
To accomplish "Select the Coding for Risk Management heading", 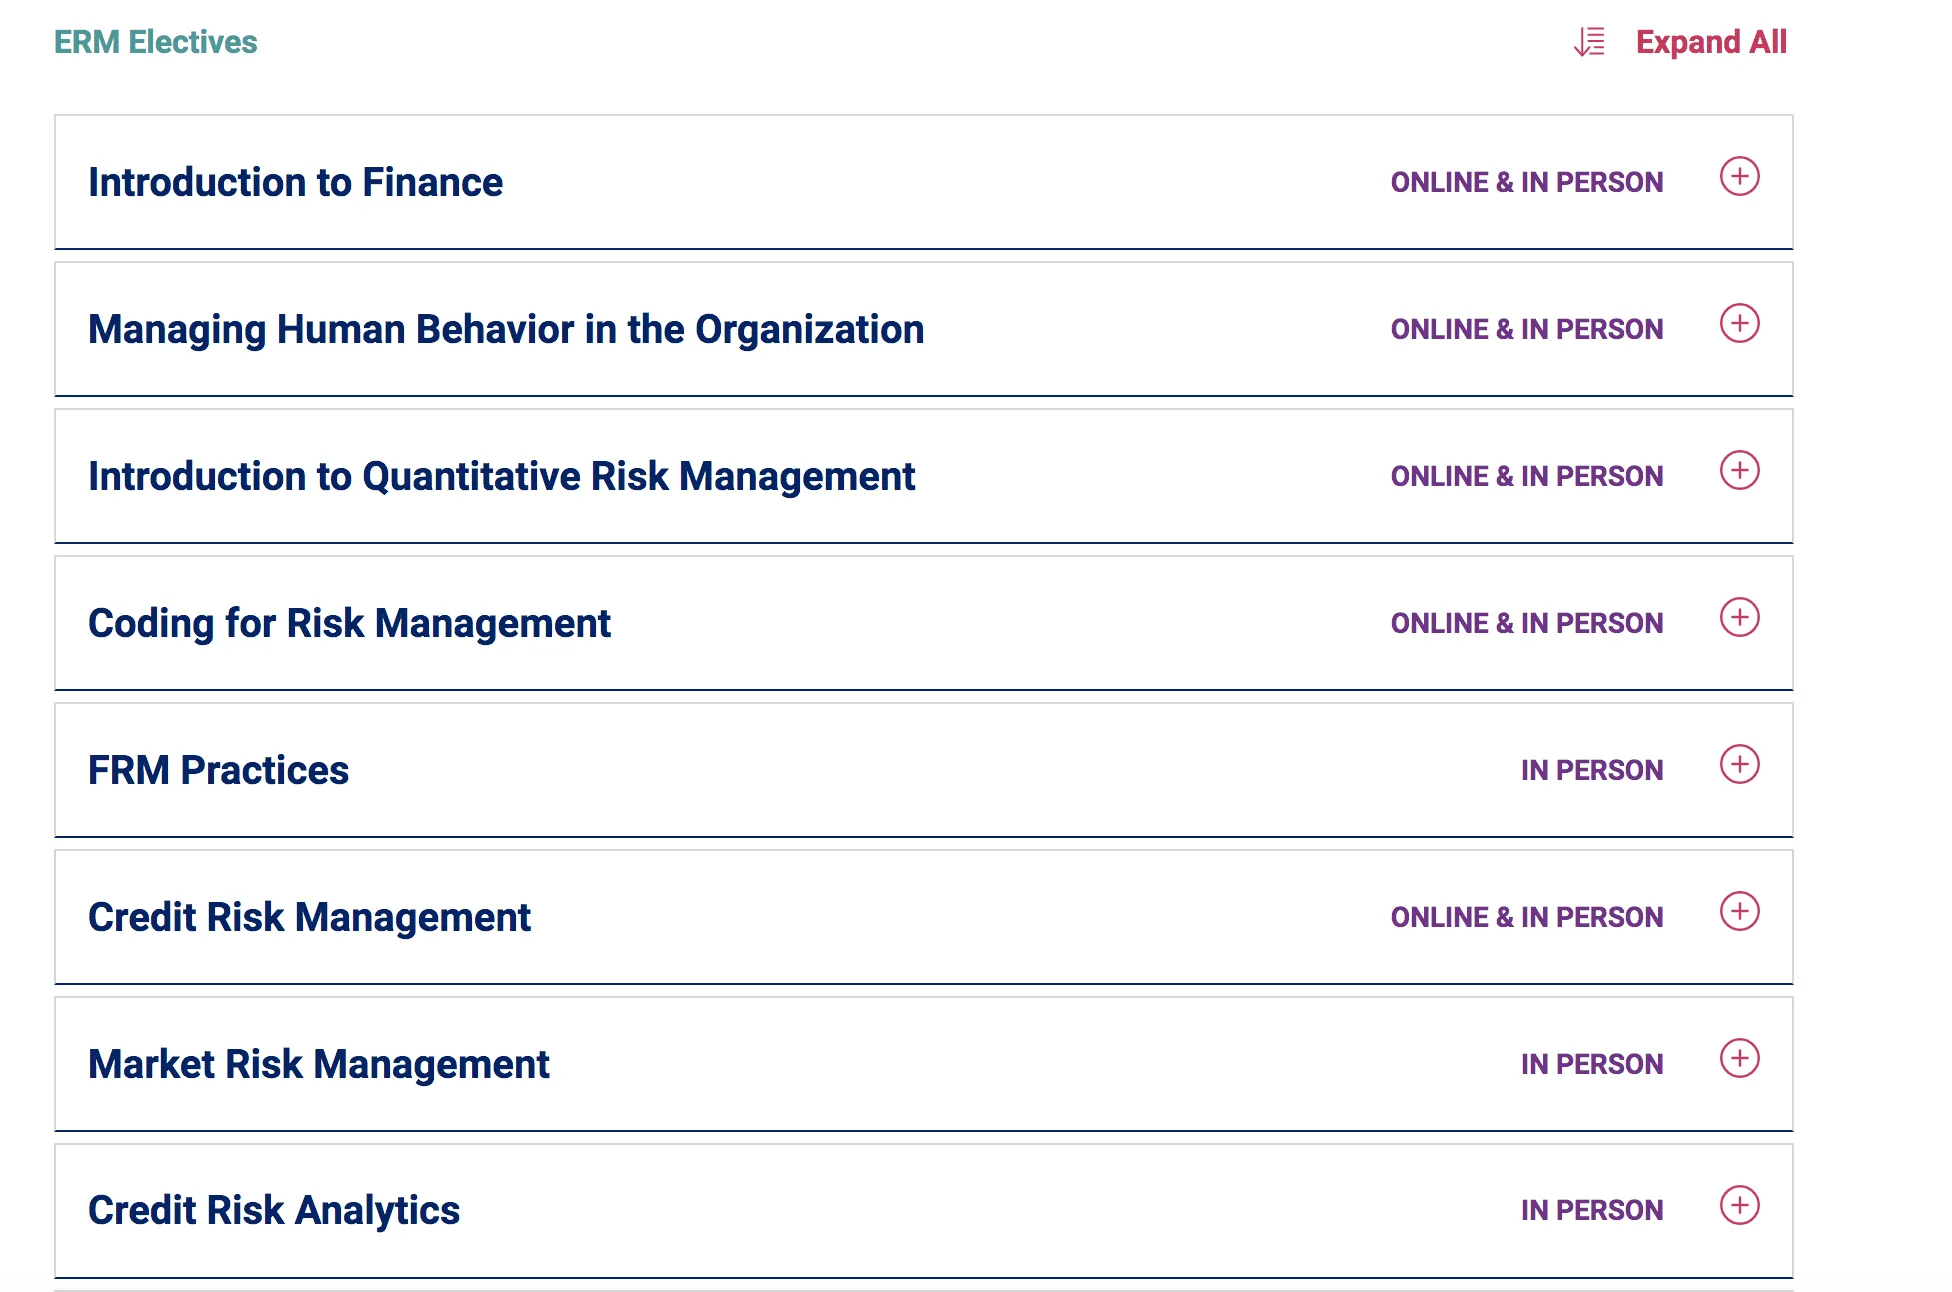I will pos(349,624).
